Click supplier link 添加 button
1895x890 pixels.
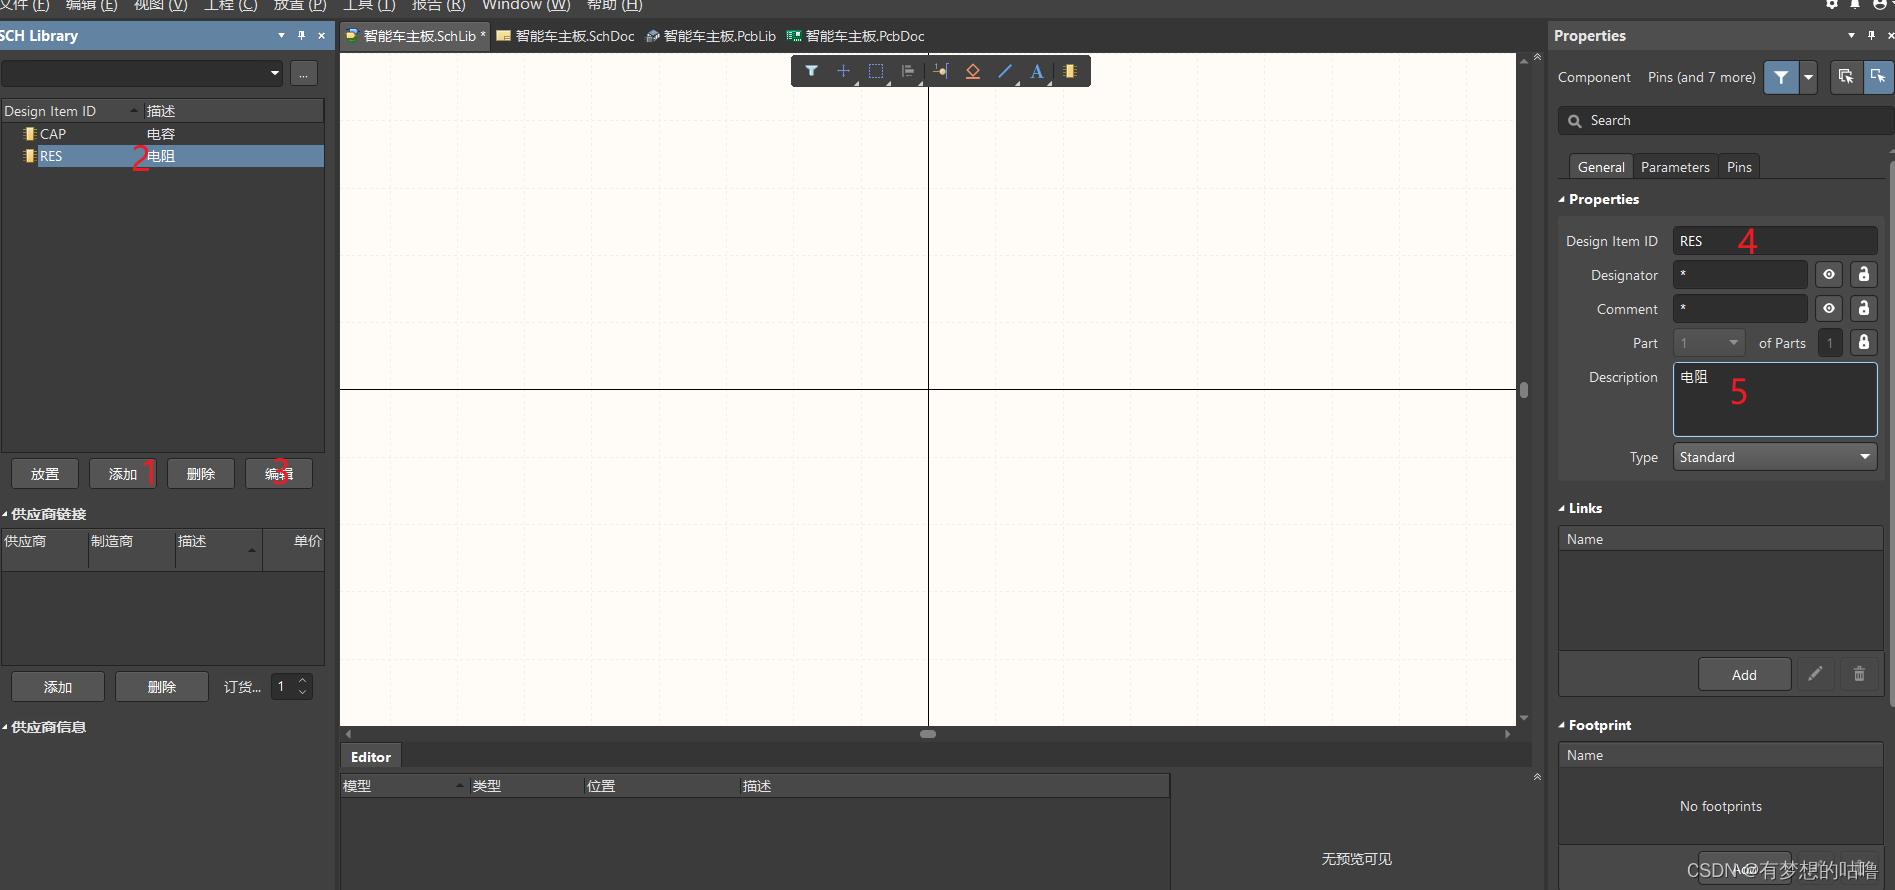click(x=58, y=687)
